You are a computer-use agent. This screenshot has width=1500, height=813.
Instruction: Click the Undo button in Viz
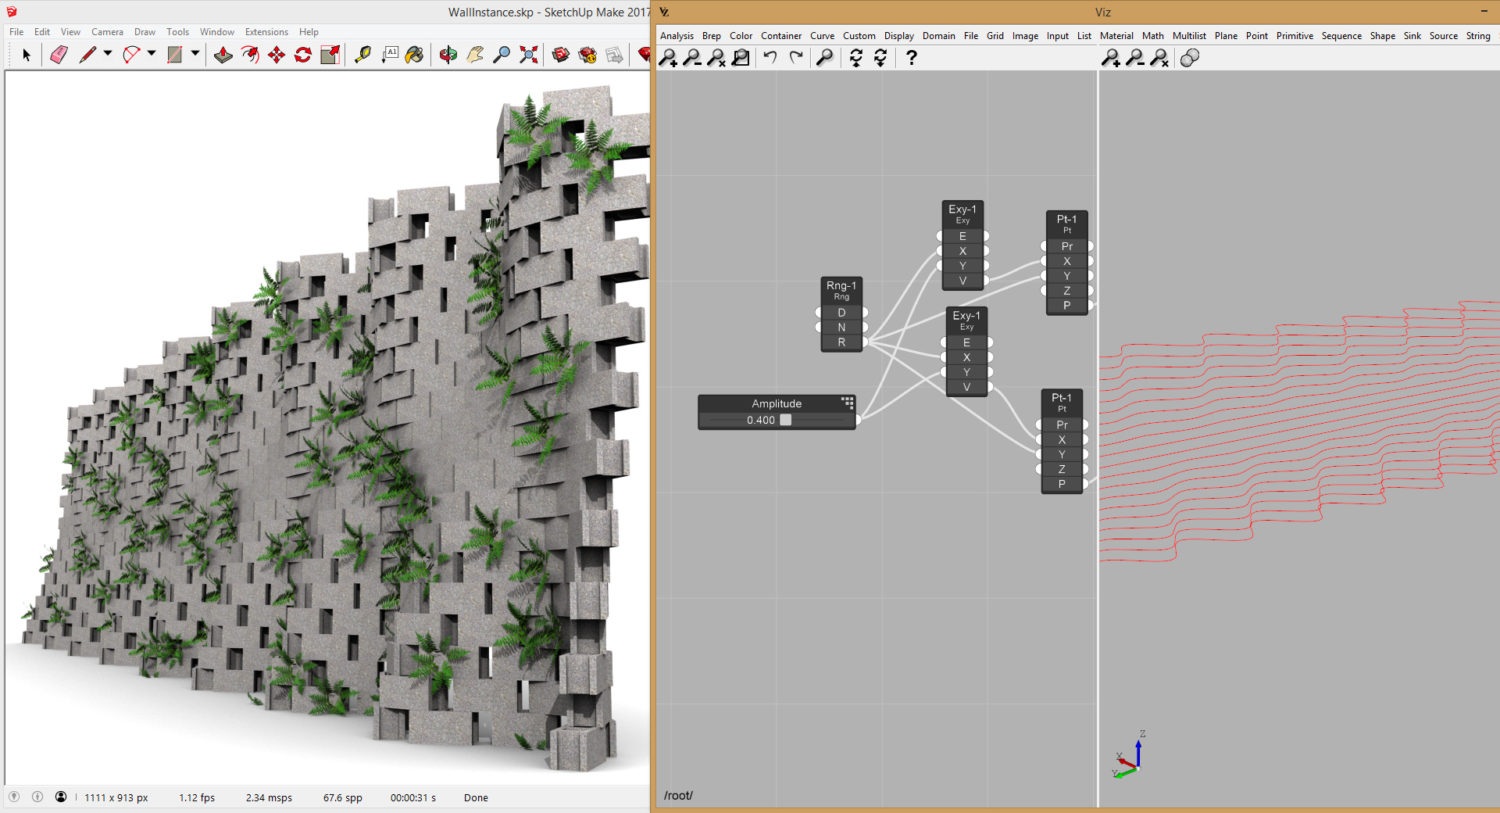coord(770,57)
